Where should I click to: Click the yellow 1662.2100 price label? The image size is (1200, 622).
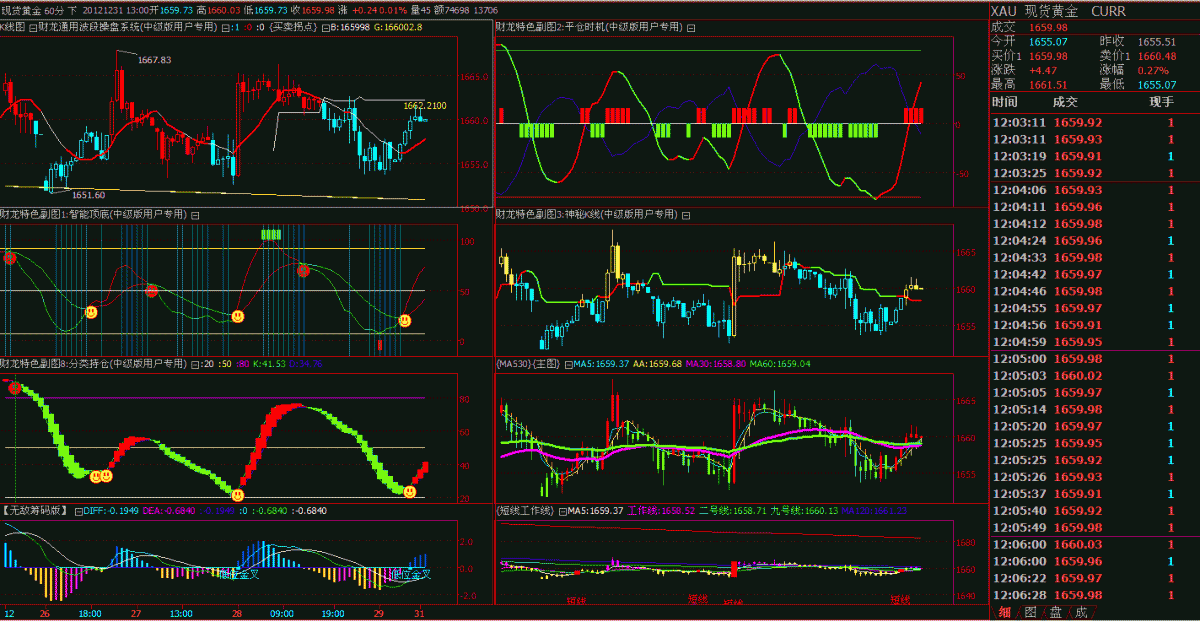425,105
